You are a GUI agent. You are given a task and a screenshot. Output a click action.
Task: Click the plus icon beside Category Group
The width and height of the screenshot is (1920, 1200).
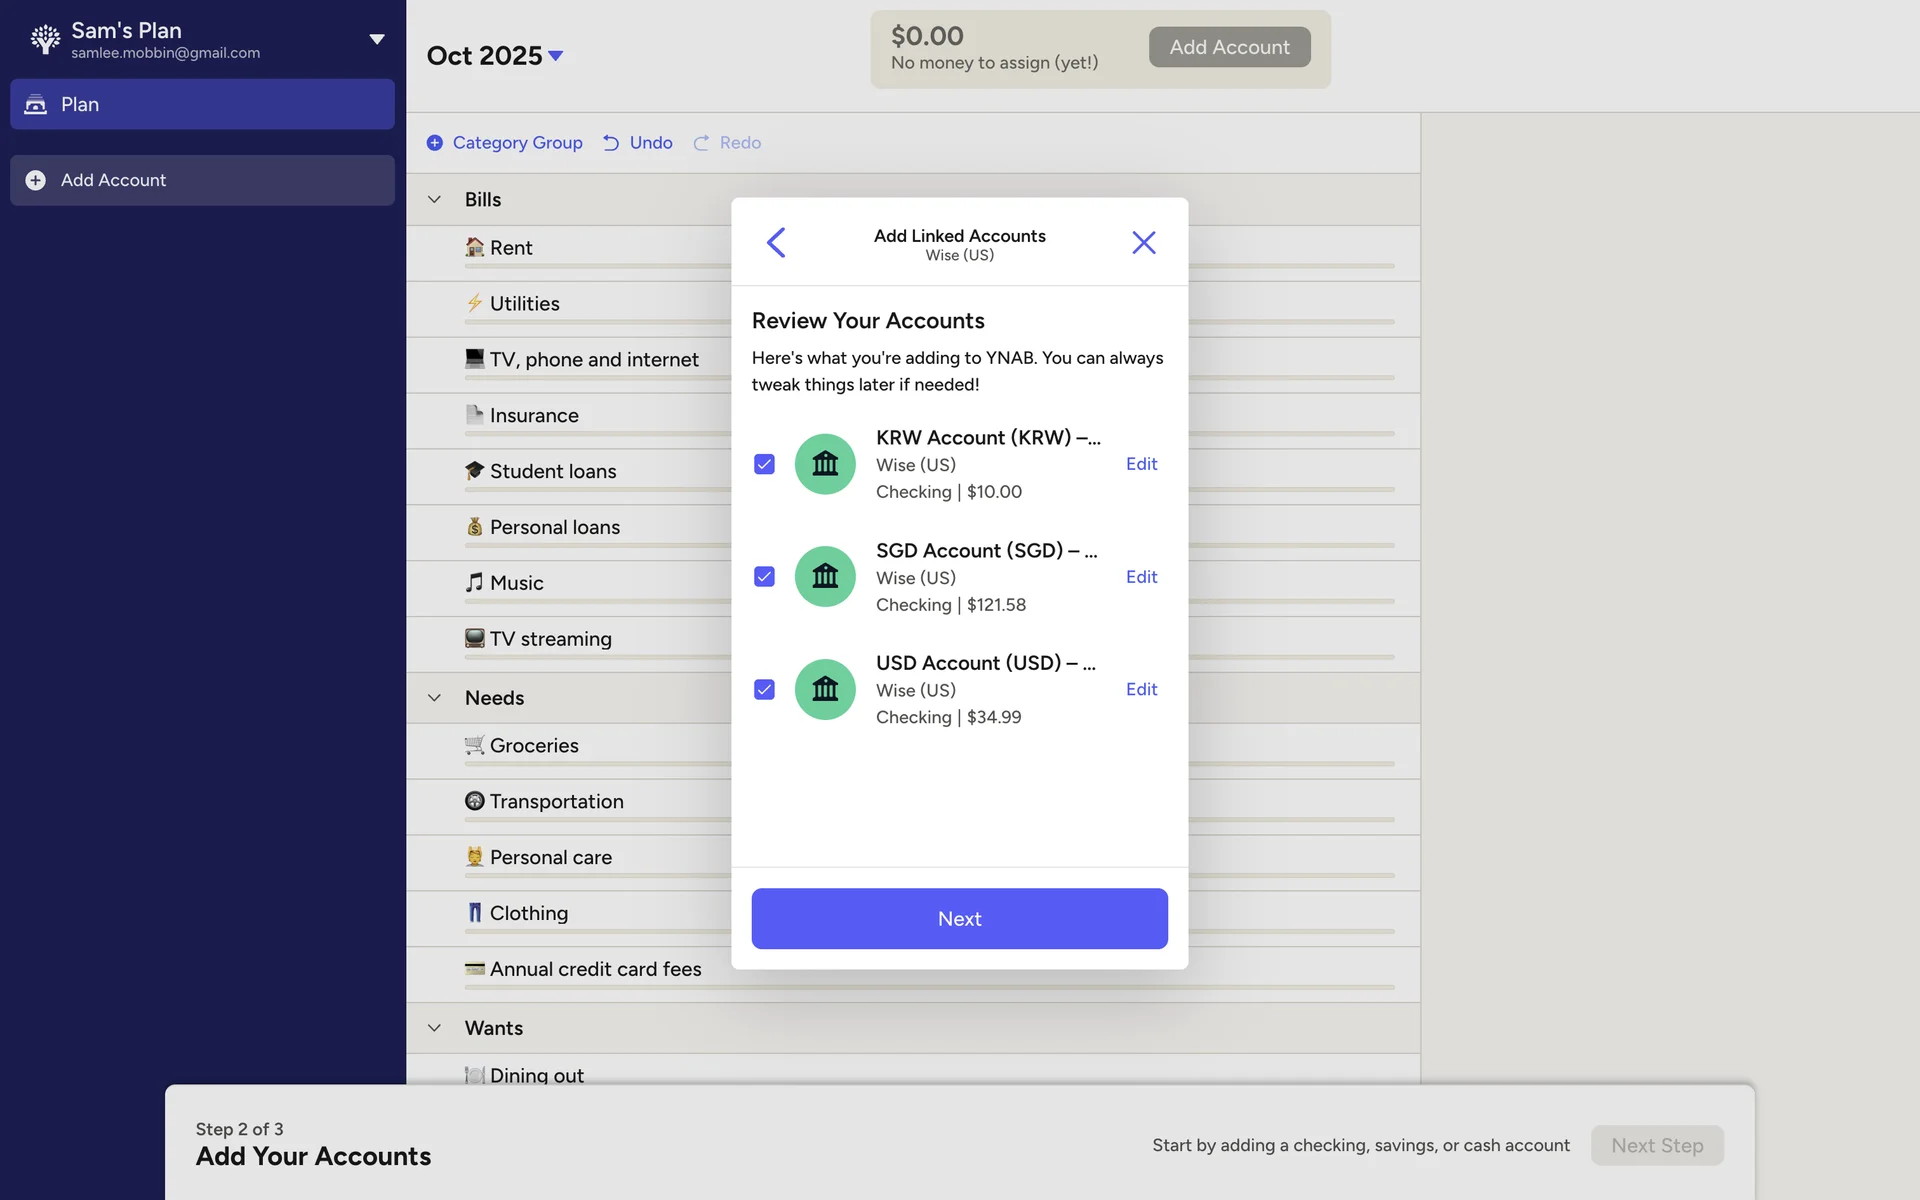(x=435, y=143)
